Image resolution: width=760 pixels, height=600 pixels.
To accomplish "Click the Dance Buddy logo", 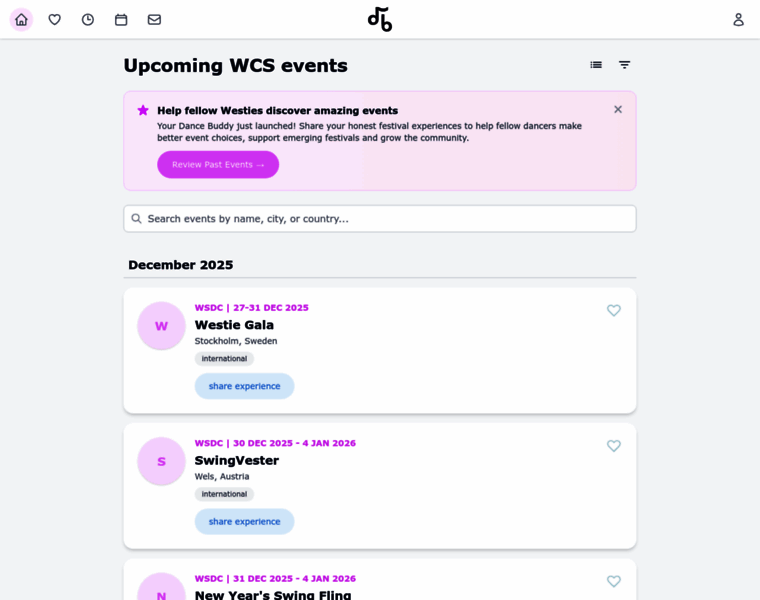I will [x=380, y=19].
